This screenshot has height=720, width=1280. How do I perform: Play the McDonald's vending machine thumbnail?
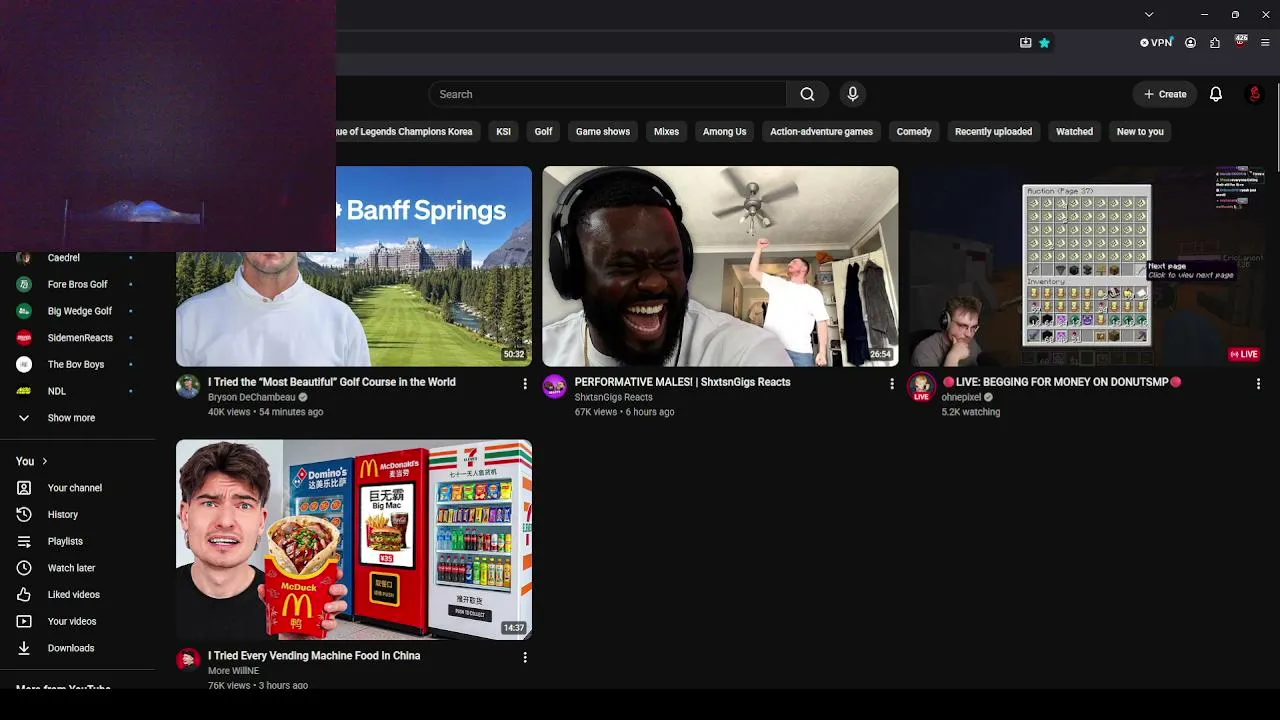coord(354,540)
